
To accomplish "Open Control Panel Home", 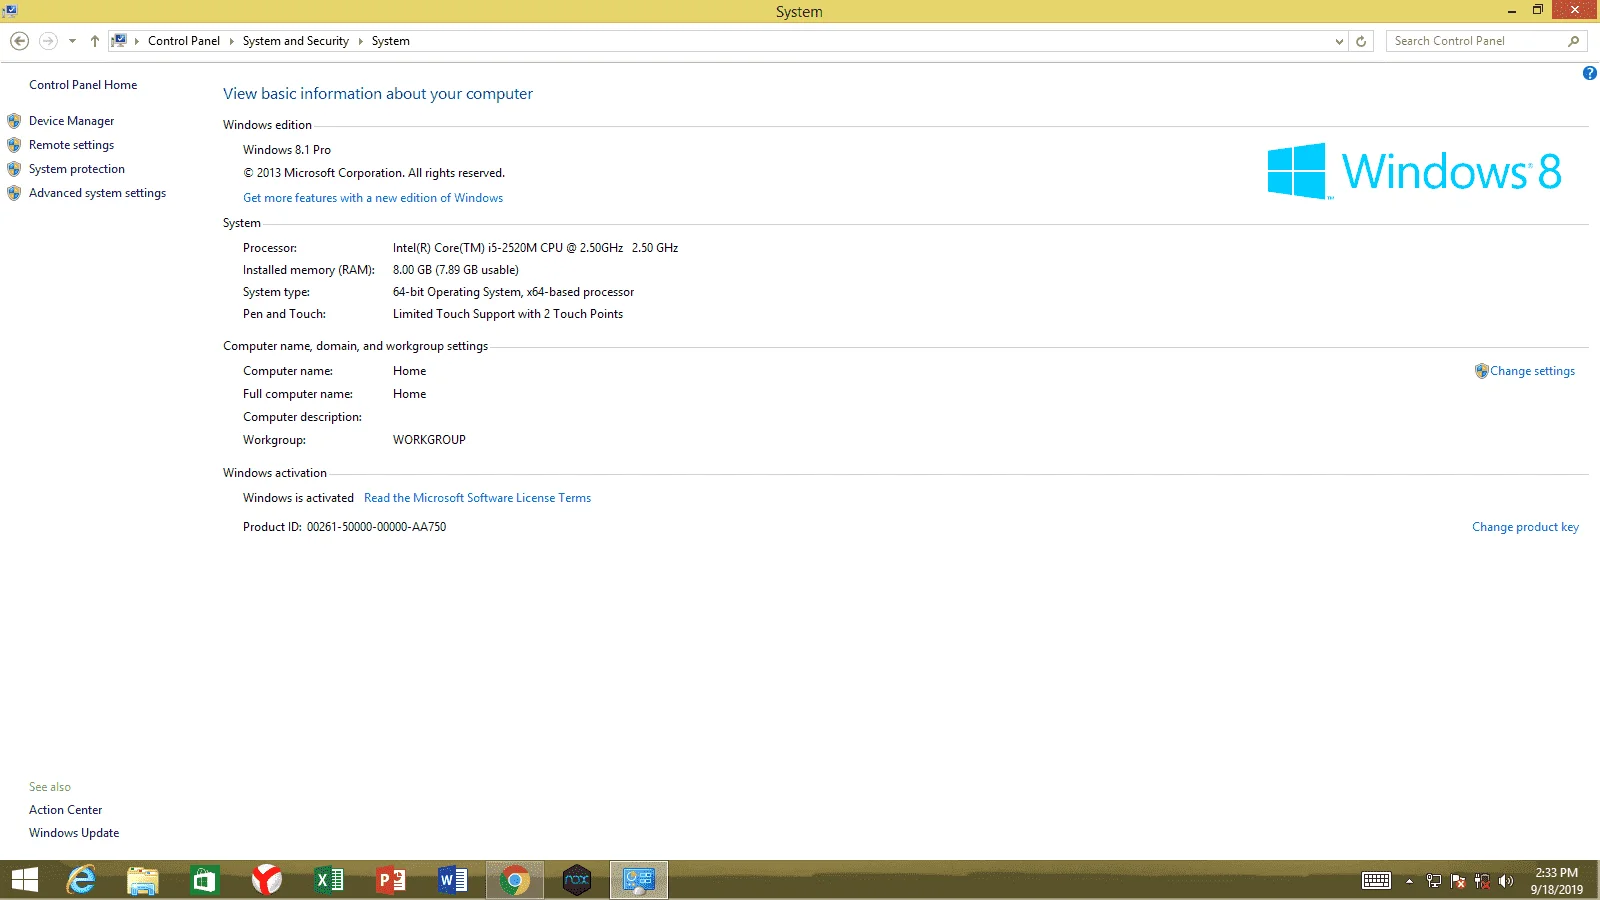I will coord(83,85).
